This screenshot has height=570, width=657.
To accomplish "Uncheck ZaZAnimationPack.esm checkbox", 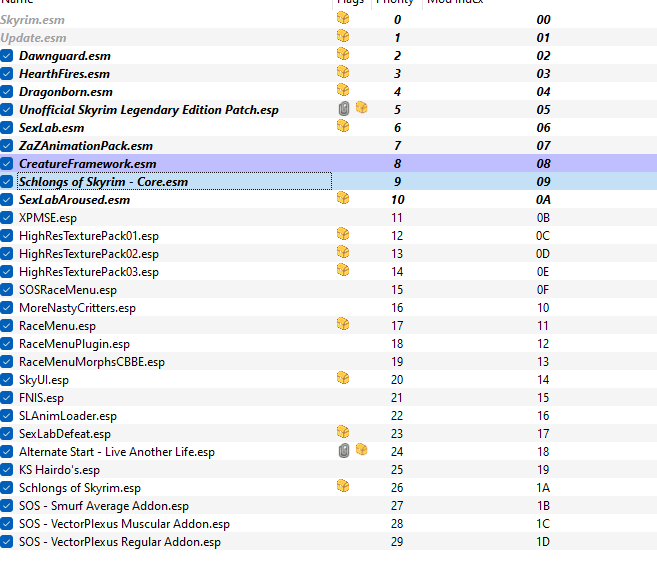I will pyautogui.click(x=6, y=146).
